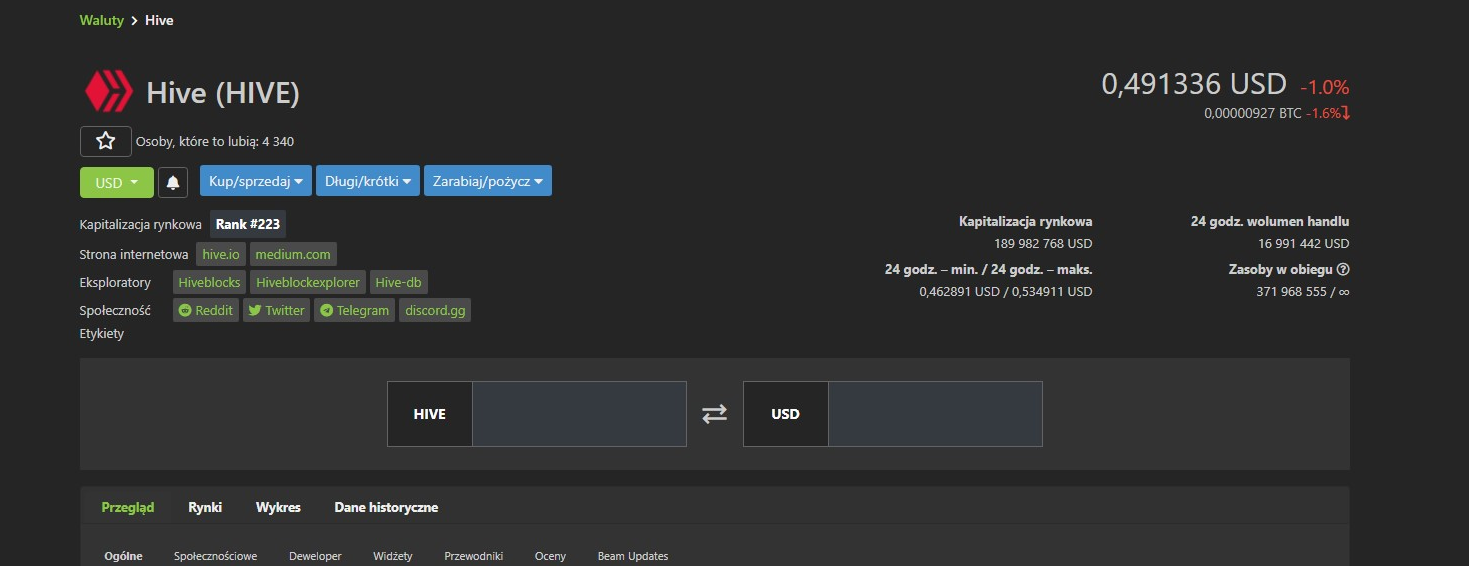
Task: Open Reddit community link
Action: point(206,310)
